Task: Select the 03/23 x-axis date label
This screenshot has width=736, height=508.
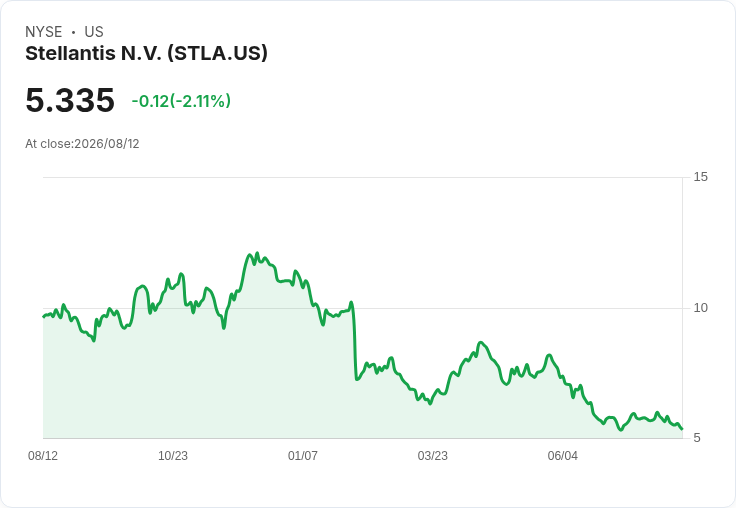Action: coord(433,455)
